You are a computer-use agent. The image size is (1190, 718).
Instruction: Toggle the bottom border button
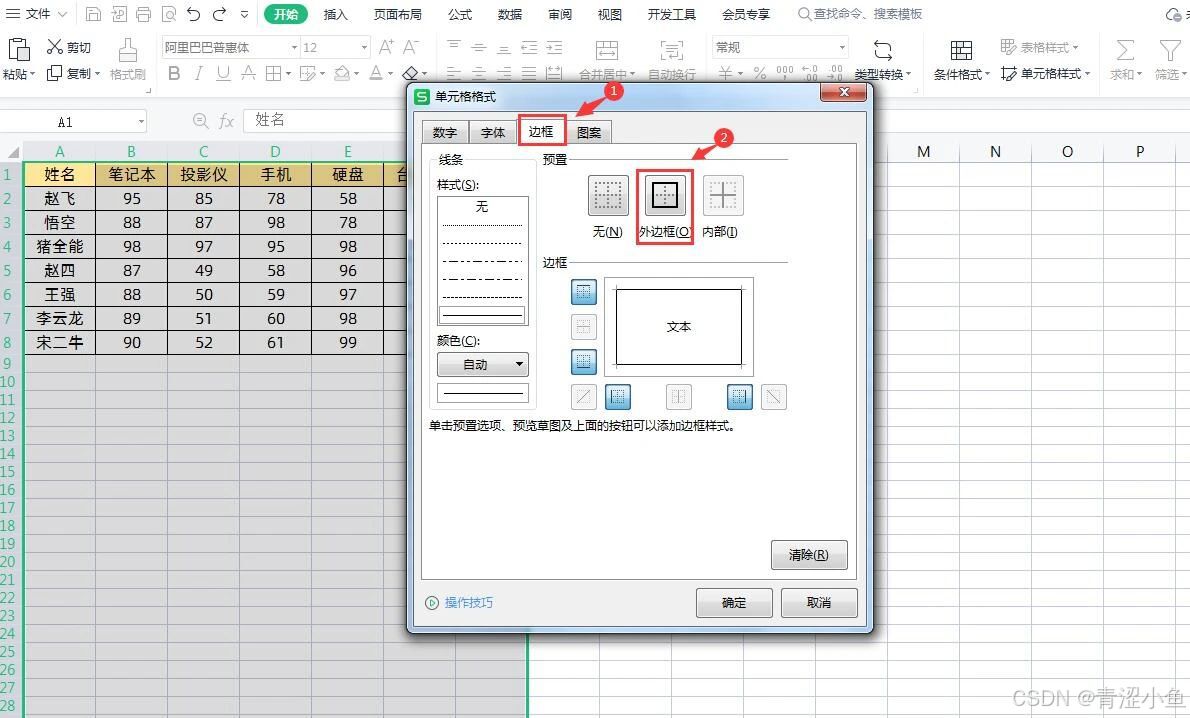(x=584, y=361)
